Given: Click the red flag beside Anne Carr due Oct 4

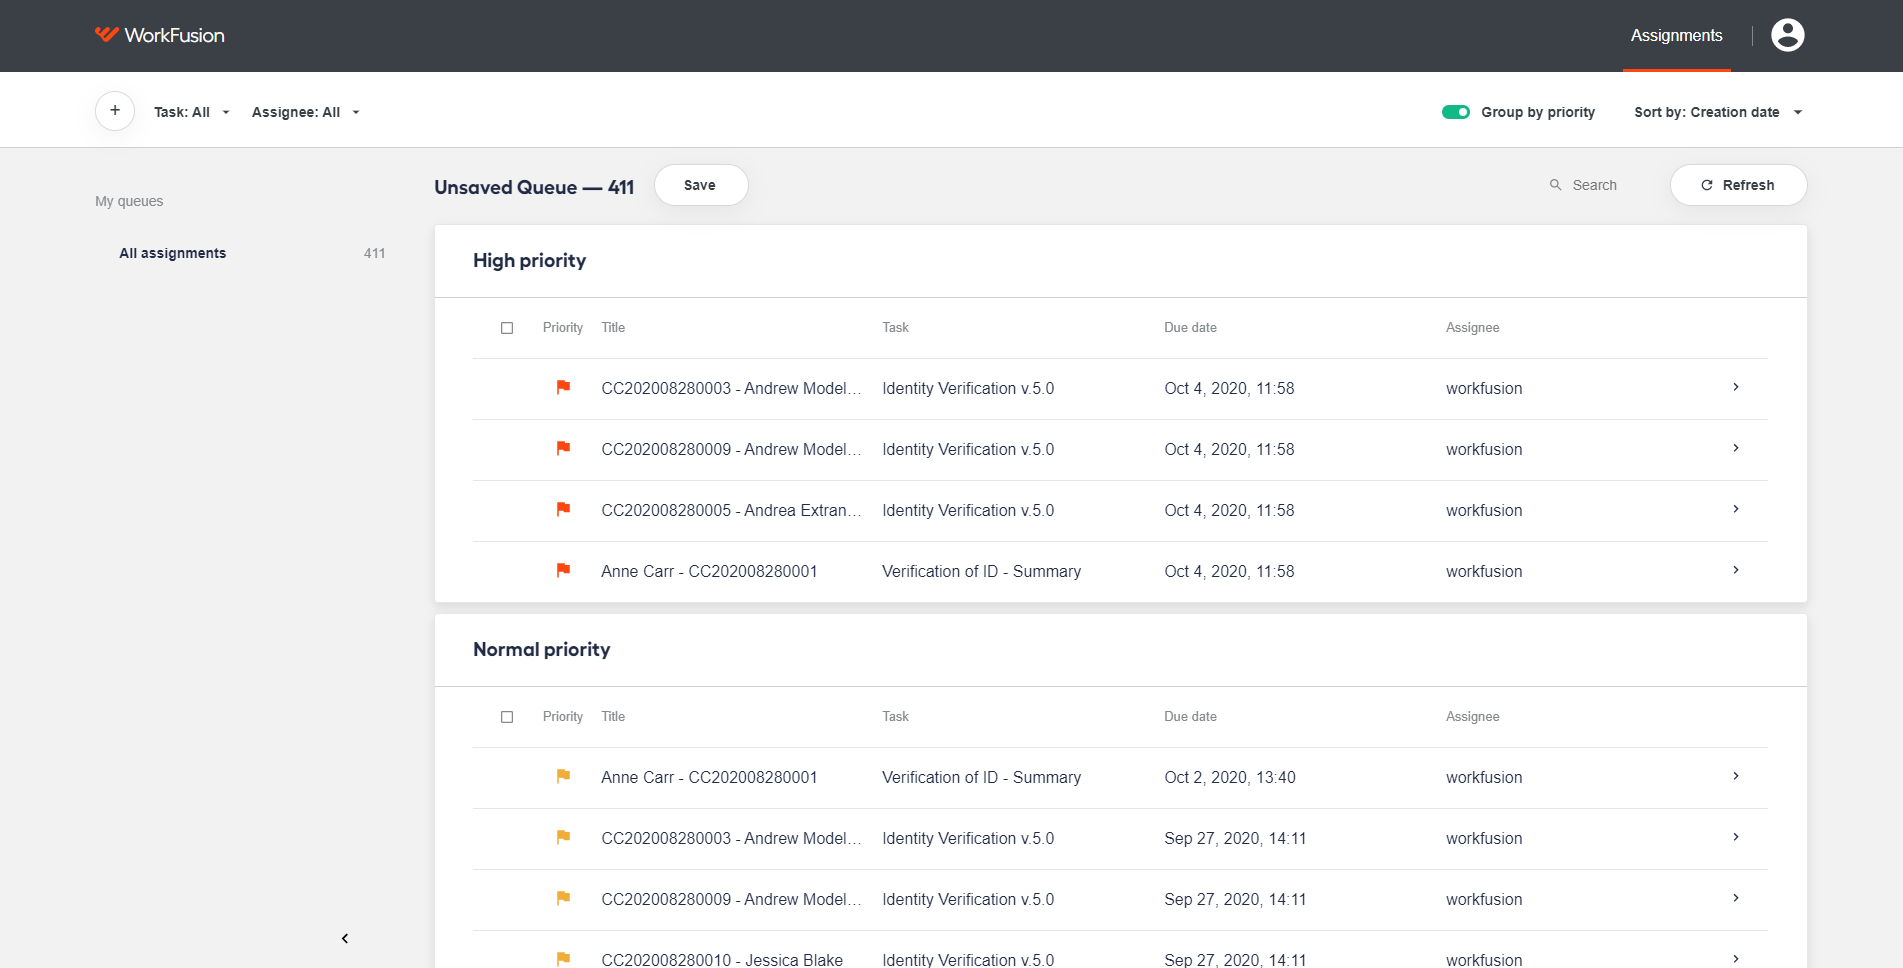Looking at the screenshot, I should pos(563,570).
